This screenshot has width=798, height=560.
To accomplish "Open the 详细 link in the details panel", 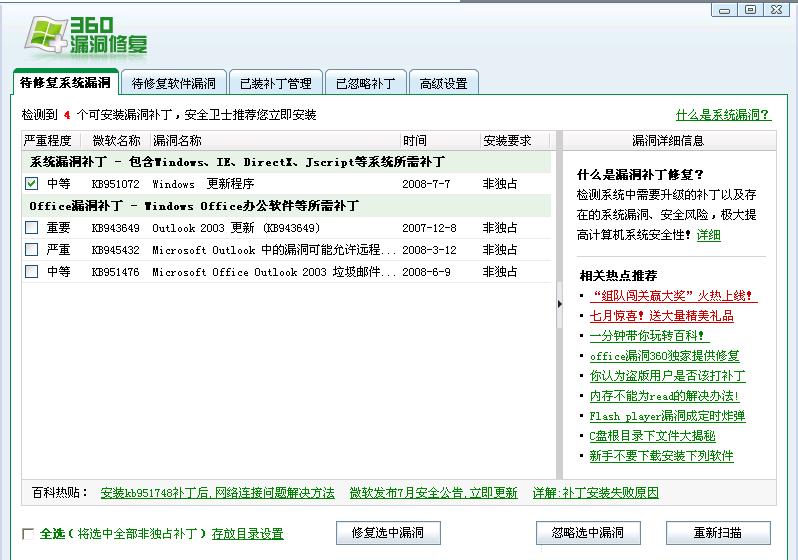I will [x=708, y=235].
